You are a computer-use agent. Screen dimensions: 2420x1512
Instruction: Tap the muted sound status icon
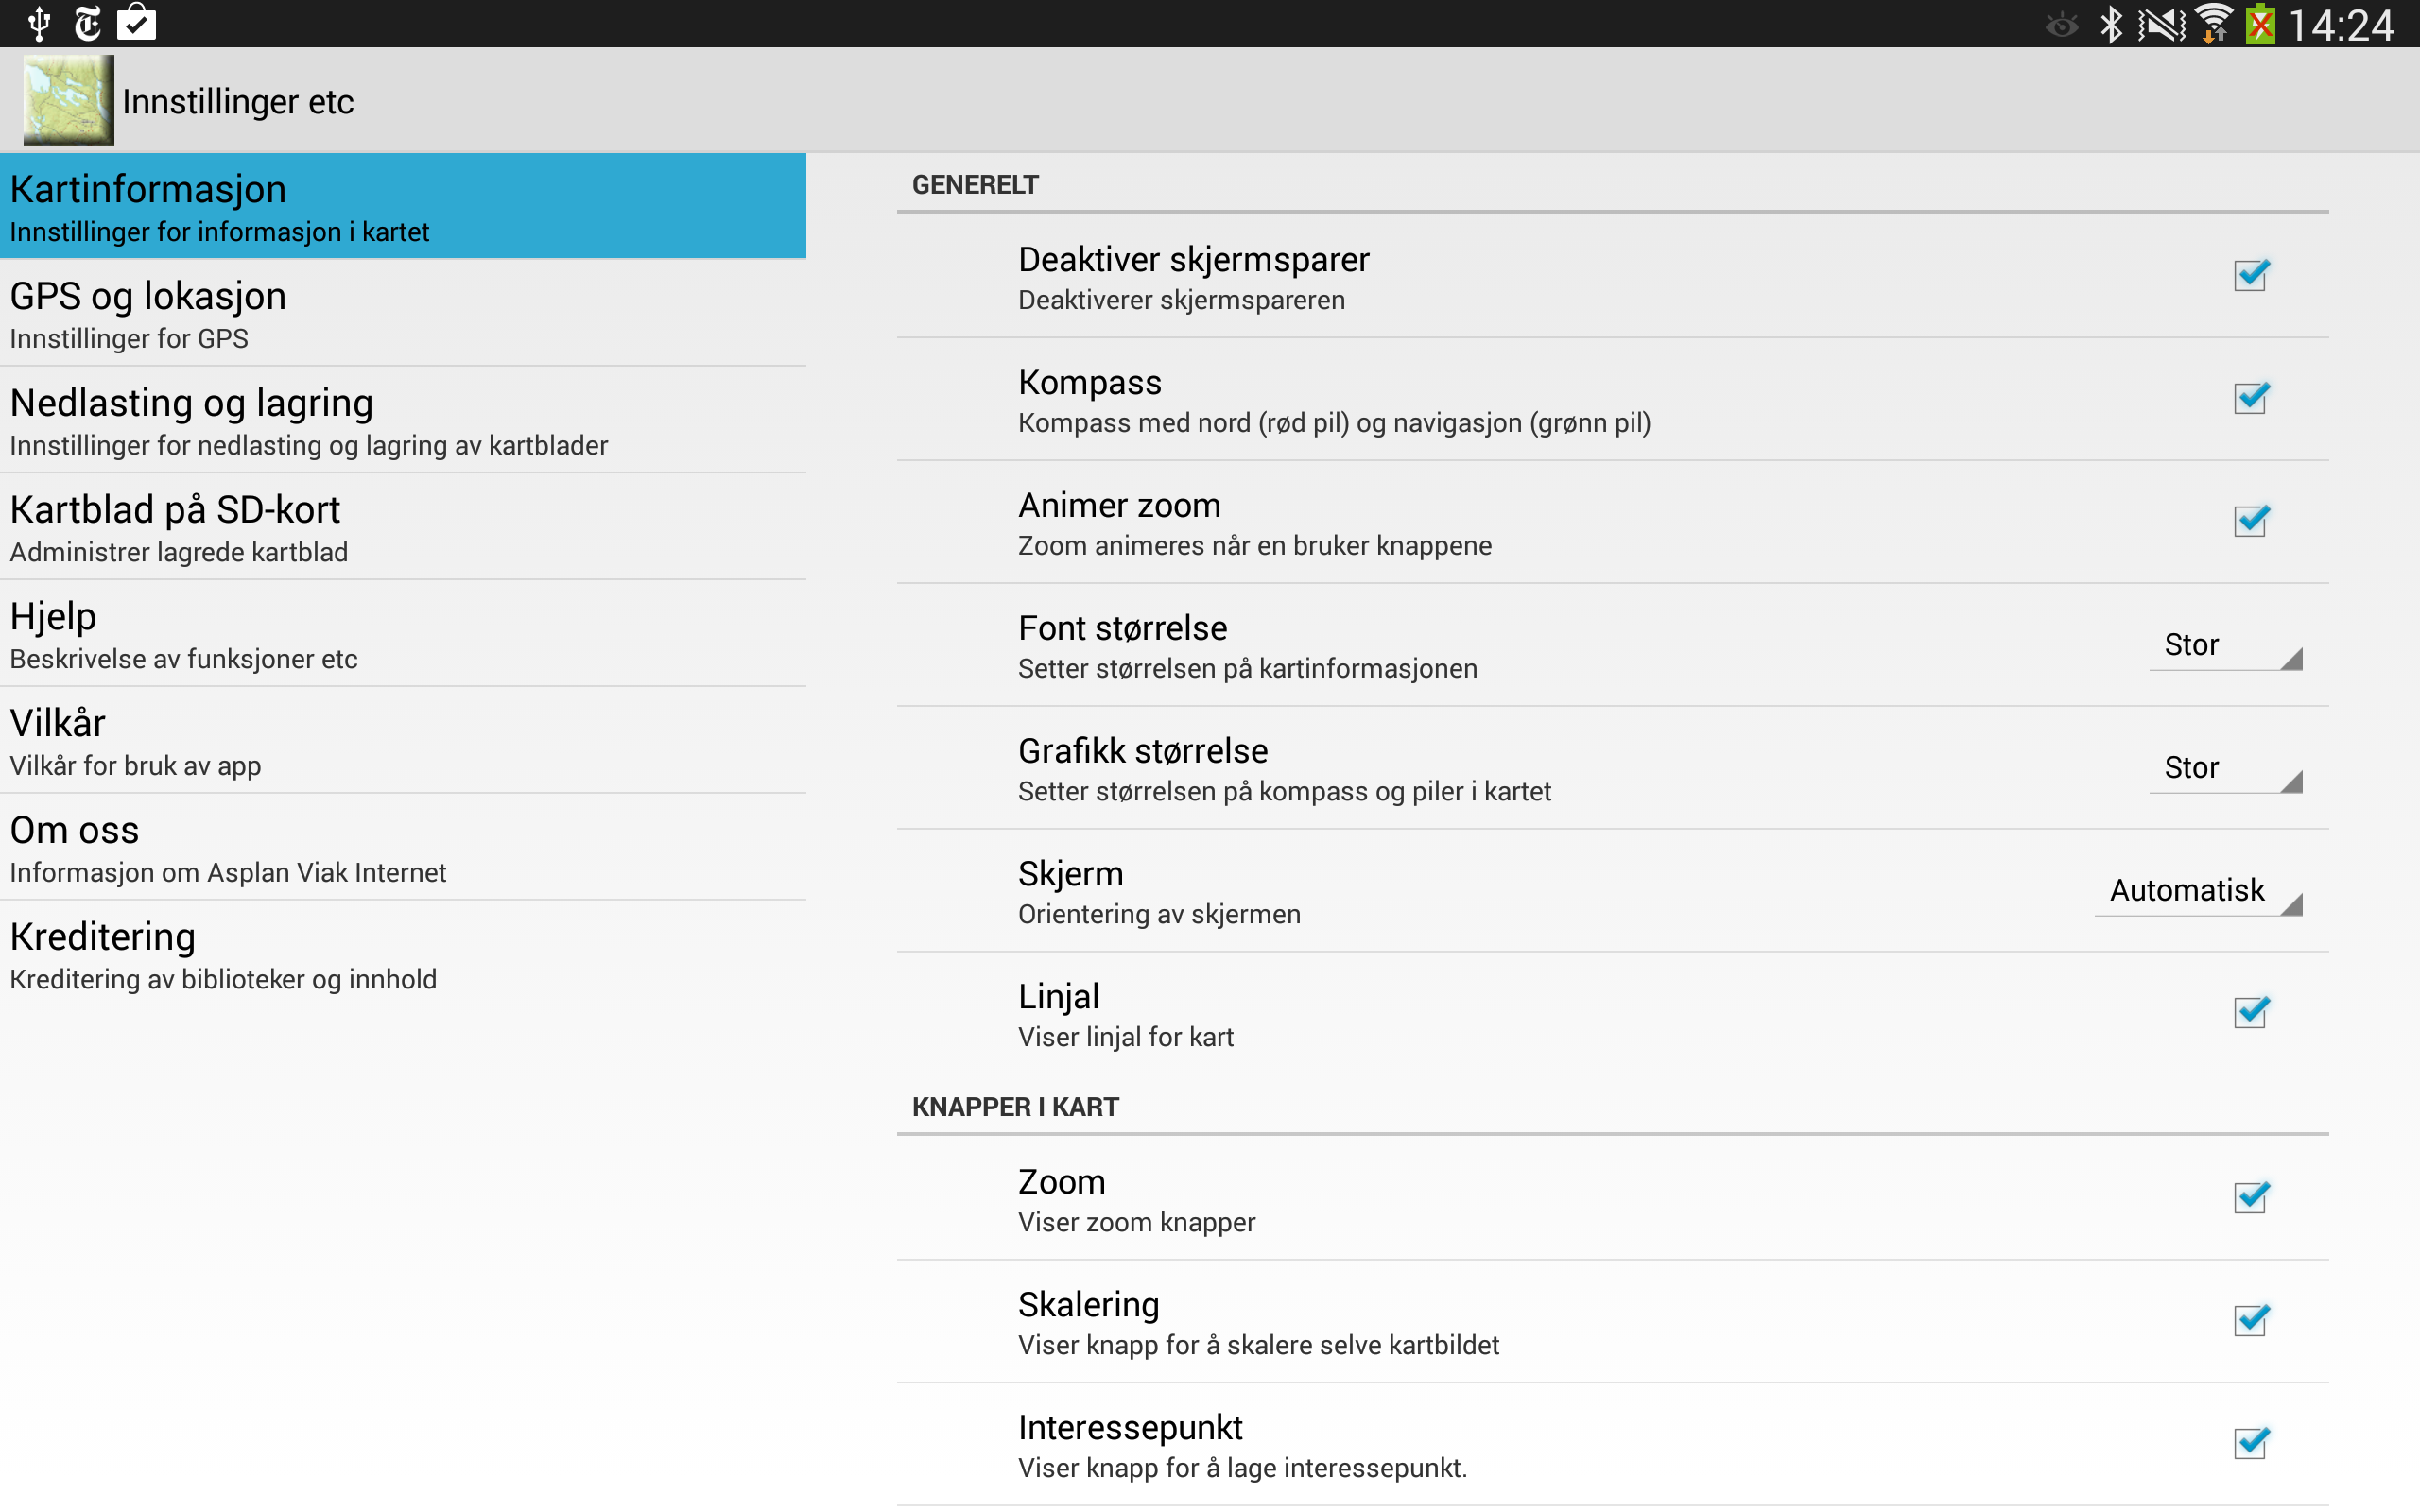[2161, 24]
